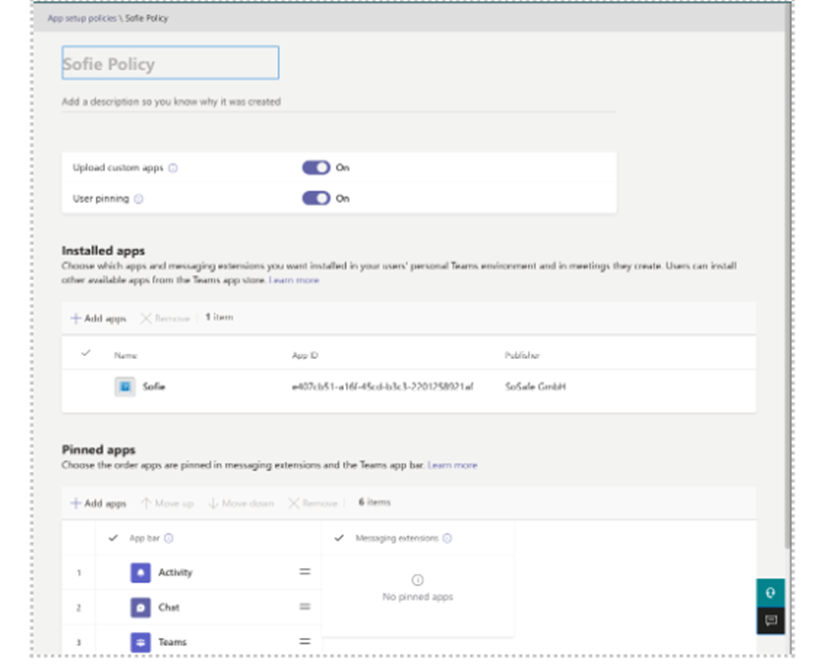Click the info icon beside App bar header
828x666 pixels.
pyautogui.click(x=169, y=538)
